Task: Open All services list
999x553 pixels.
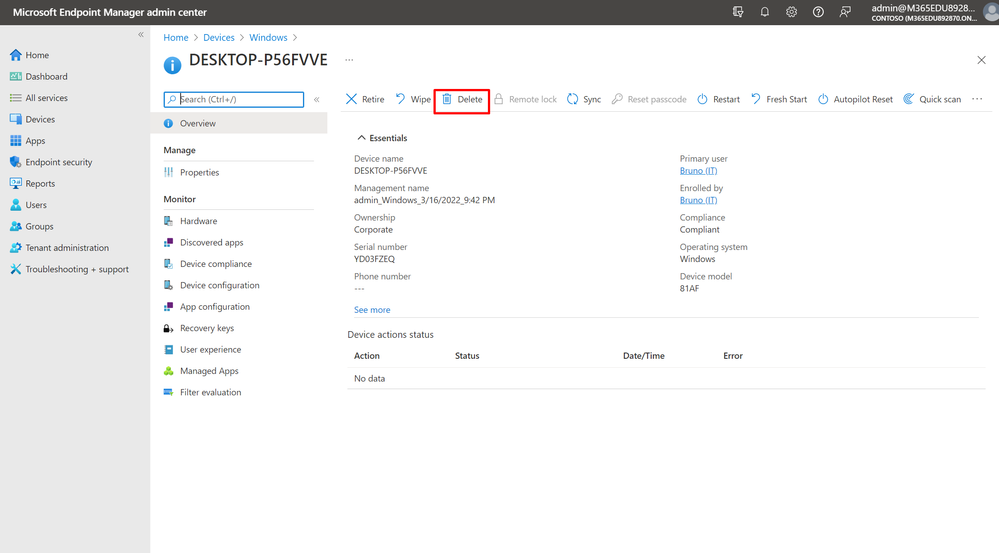Action: [38, 97]
